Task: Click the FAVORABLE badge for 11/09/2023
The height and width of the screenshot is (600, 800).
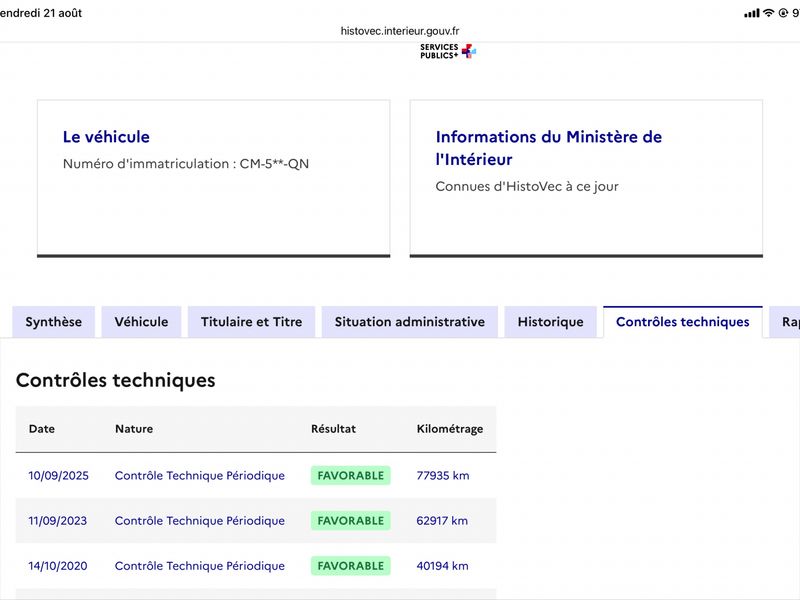Action: pos(351,521)
